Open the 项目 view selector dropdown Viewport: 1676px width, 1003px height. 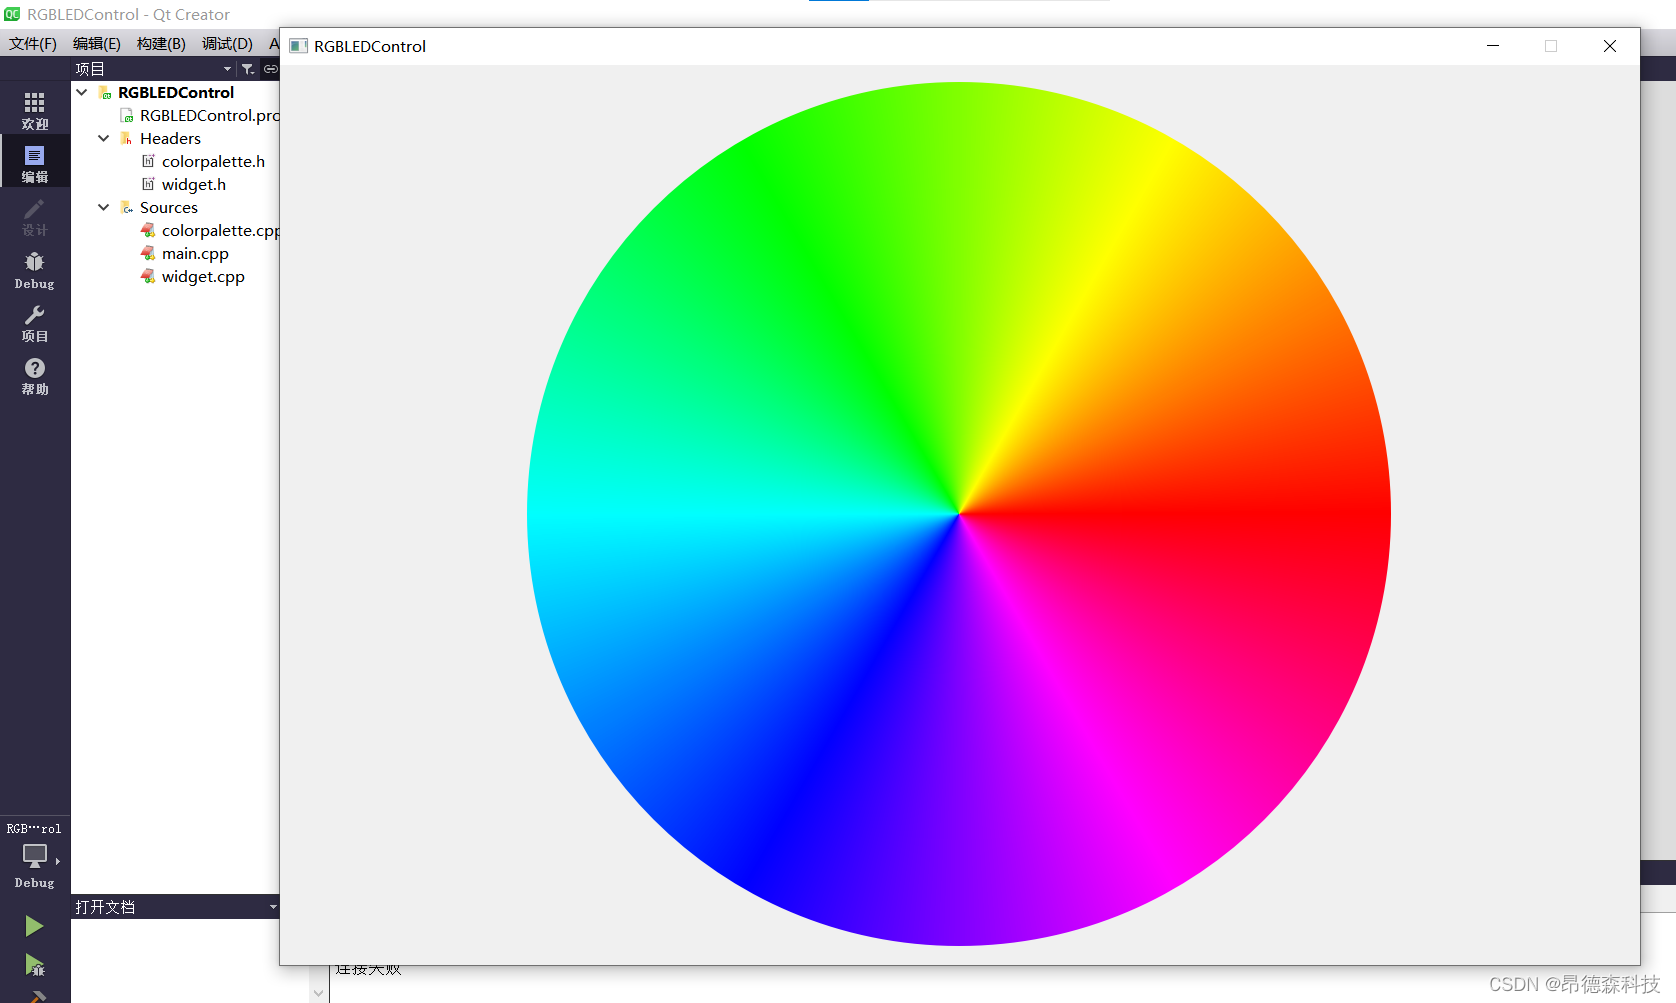(227, 69)
